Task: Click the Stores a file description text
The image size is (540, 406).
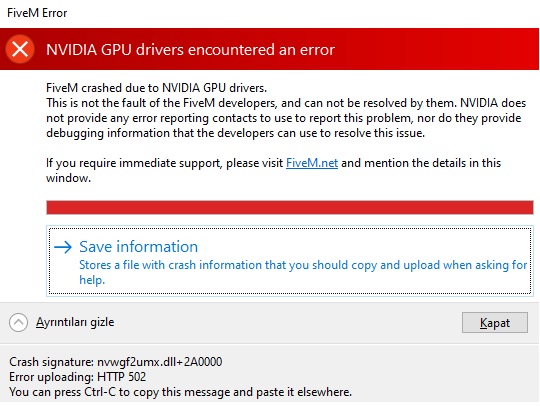Action: [303, 272]
